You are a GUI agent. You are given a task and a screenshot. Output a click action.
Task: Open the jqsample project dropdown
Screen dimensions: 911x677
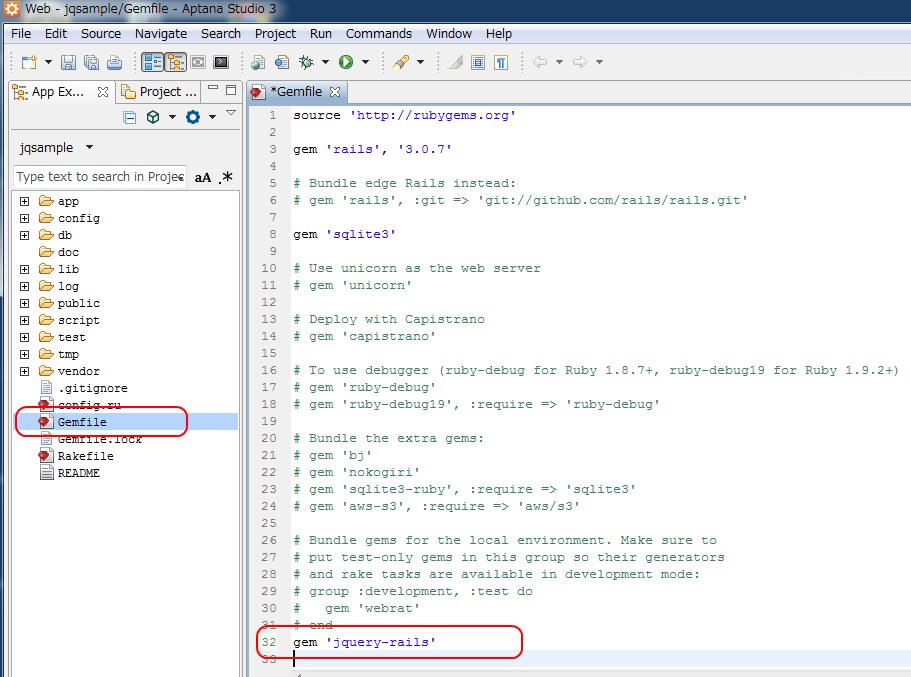[89, 147]
